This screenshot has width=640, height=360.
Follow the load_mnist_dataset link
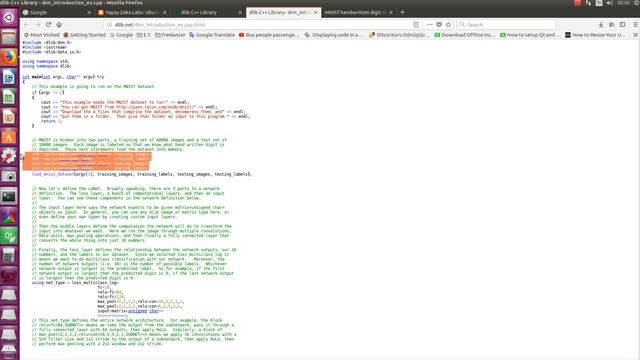coord(53,174)
